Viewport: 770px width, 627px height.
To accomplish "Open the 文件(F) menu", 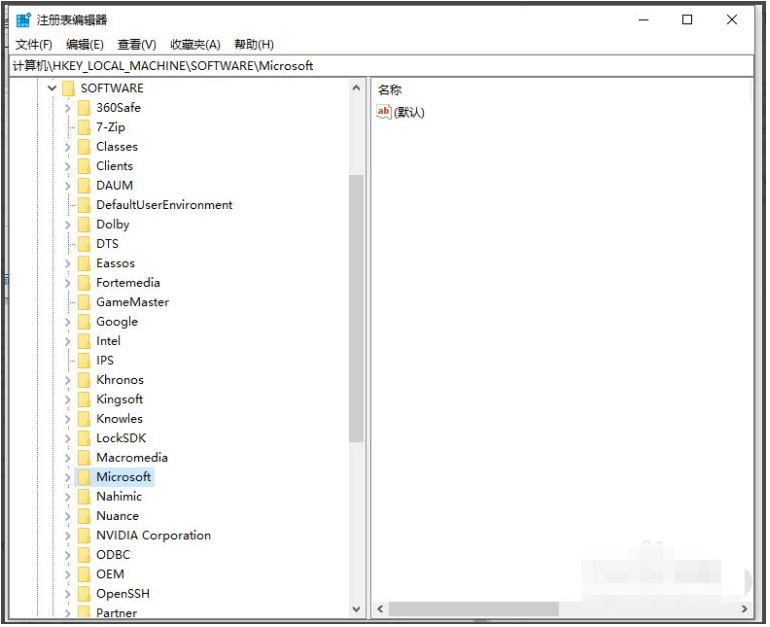I will [x=34, y=44].
